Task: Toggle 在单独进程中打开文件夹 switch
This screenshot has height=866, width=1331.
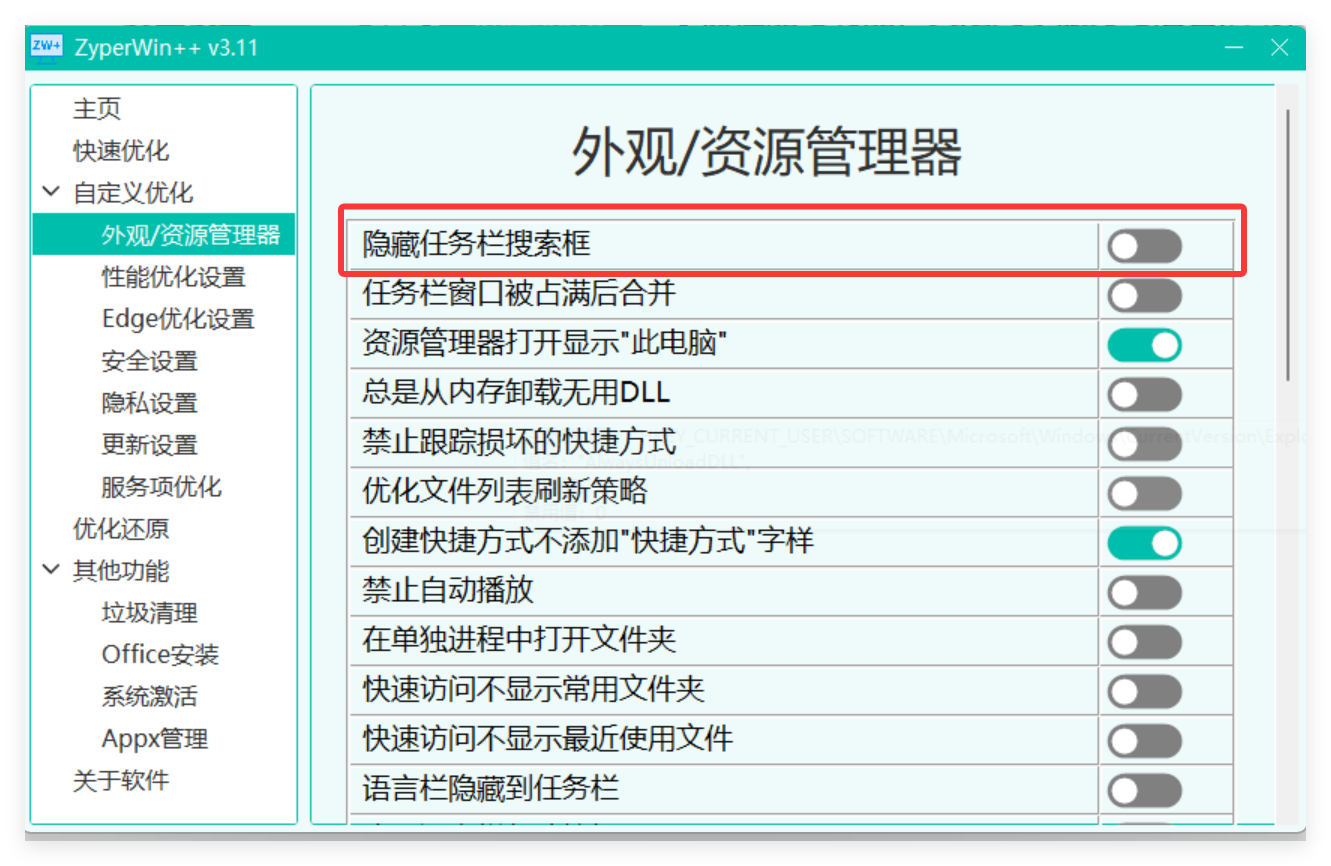Action: (1145, 642)
